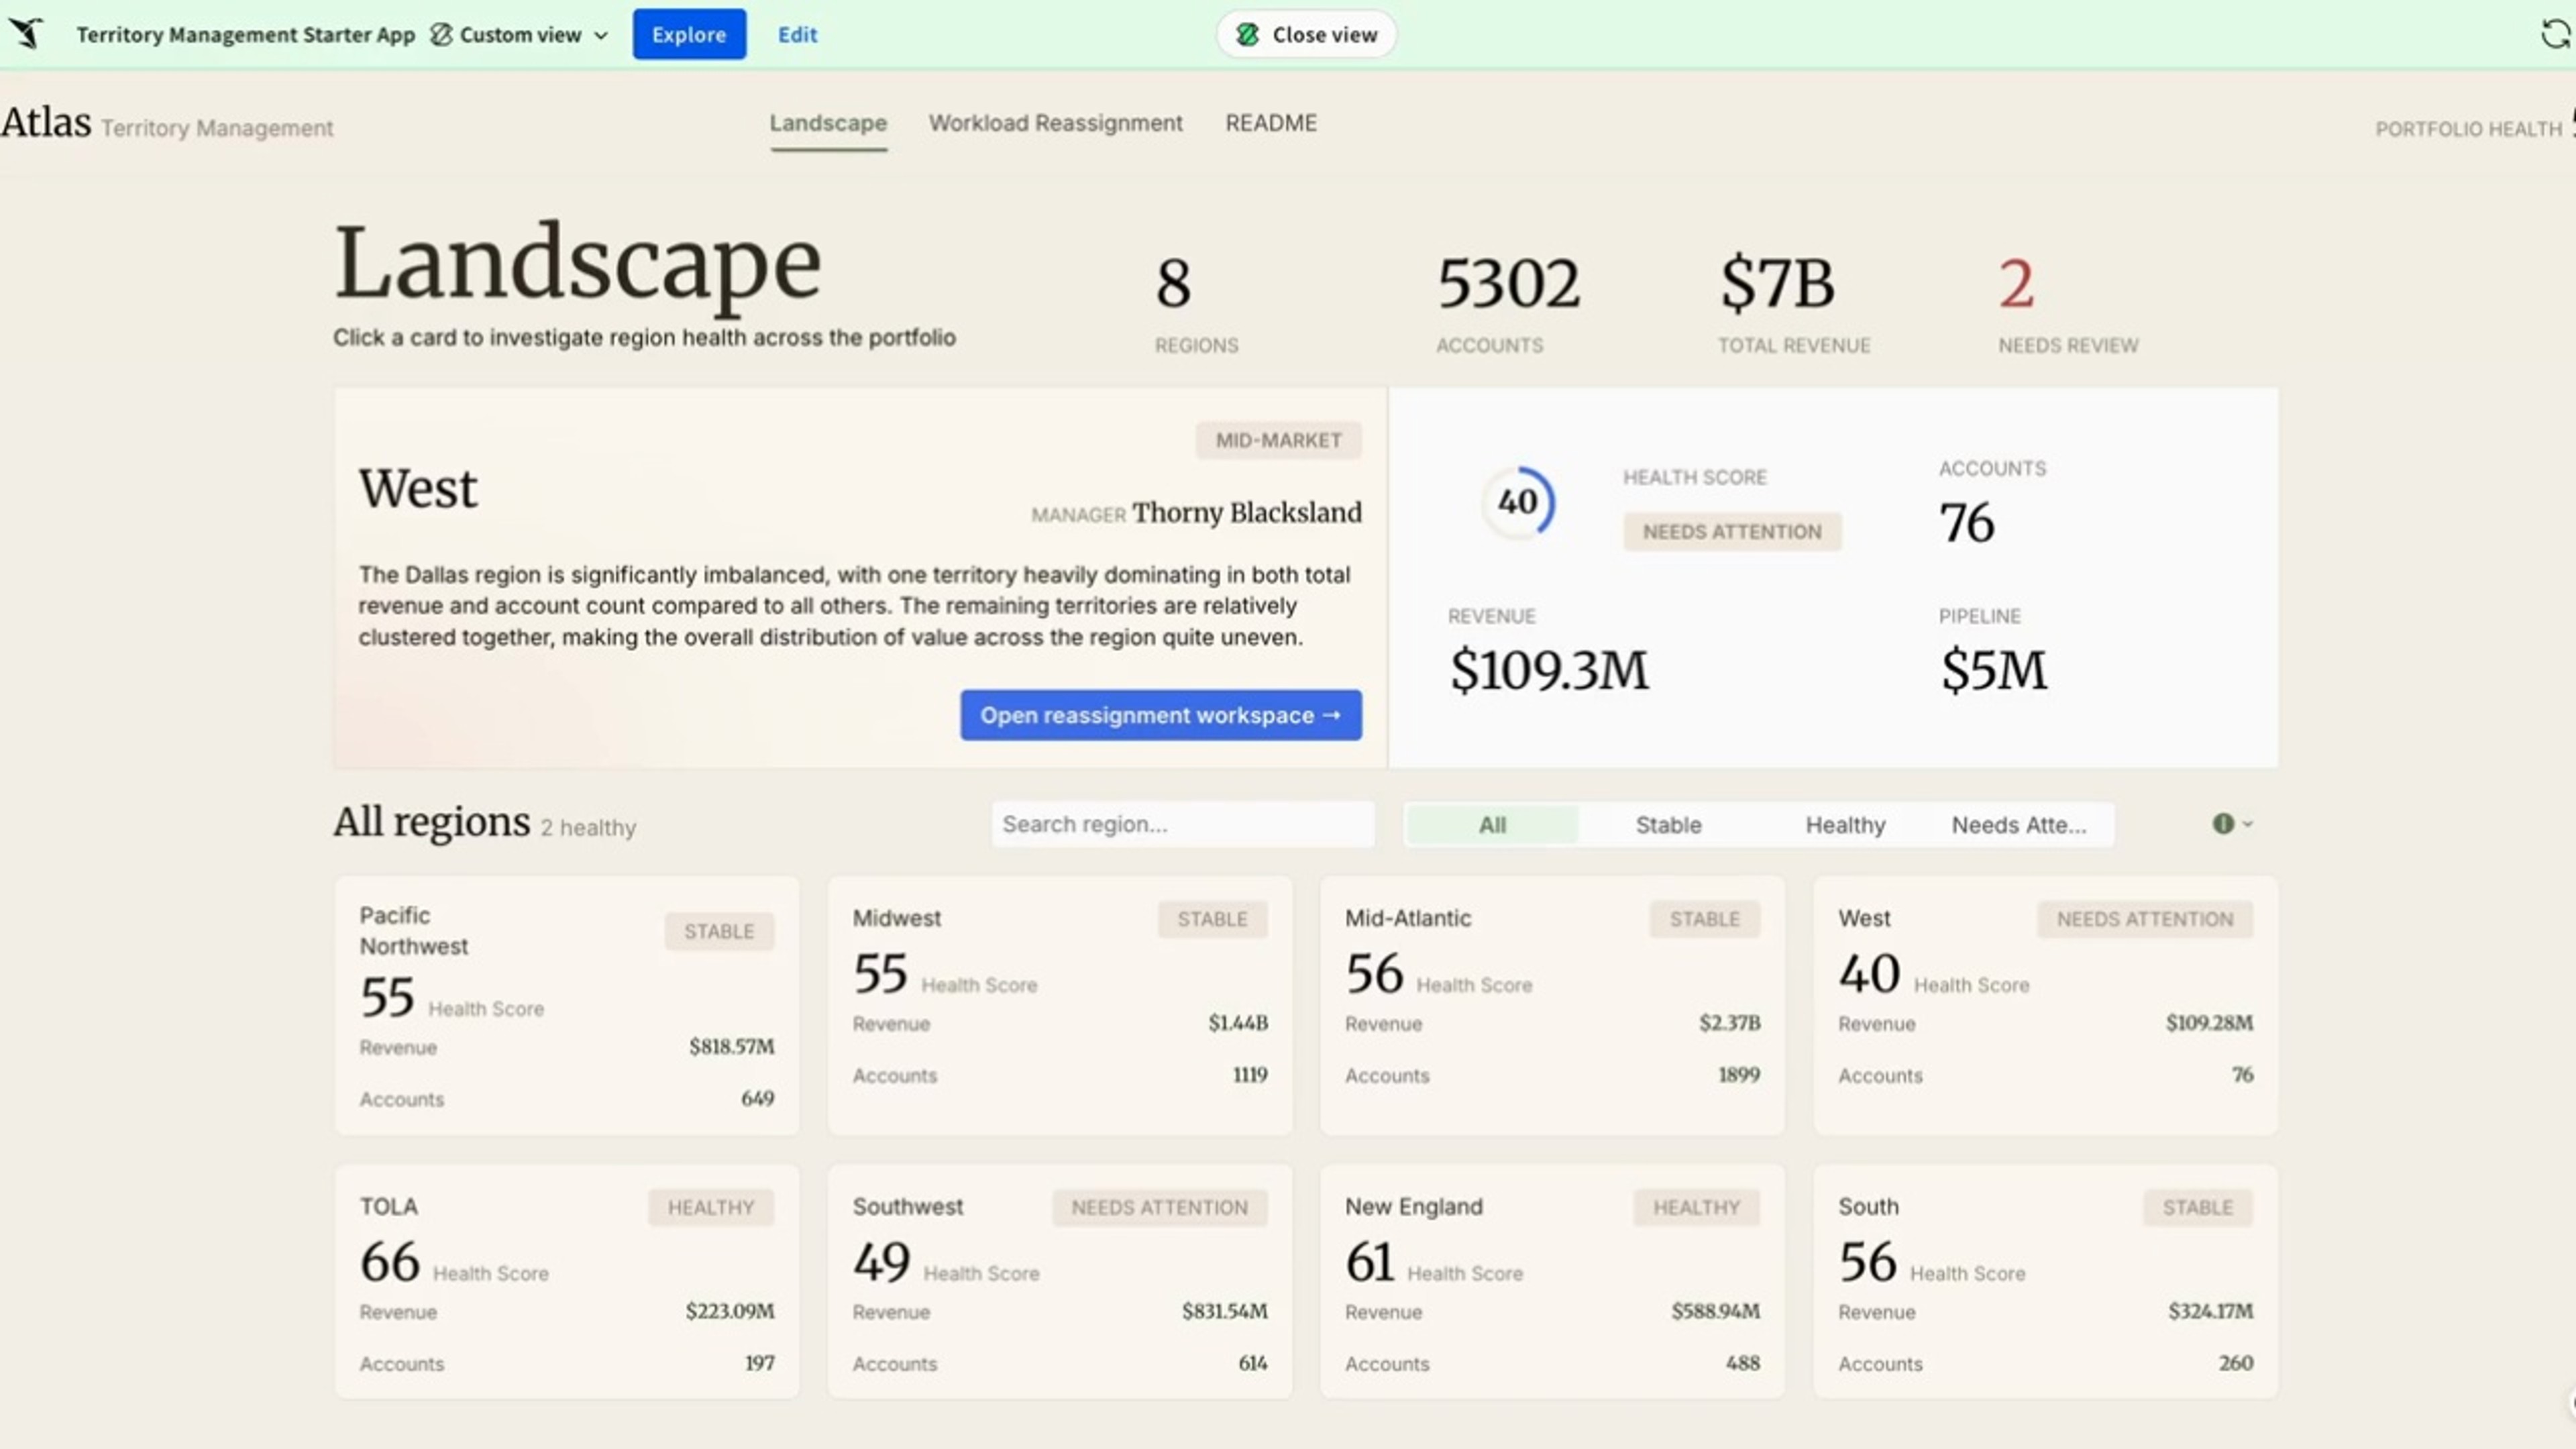The height and width of the screenshot is (1449, 2576).
Task: Click the Edit link
Action: click(x=797, y=34)
